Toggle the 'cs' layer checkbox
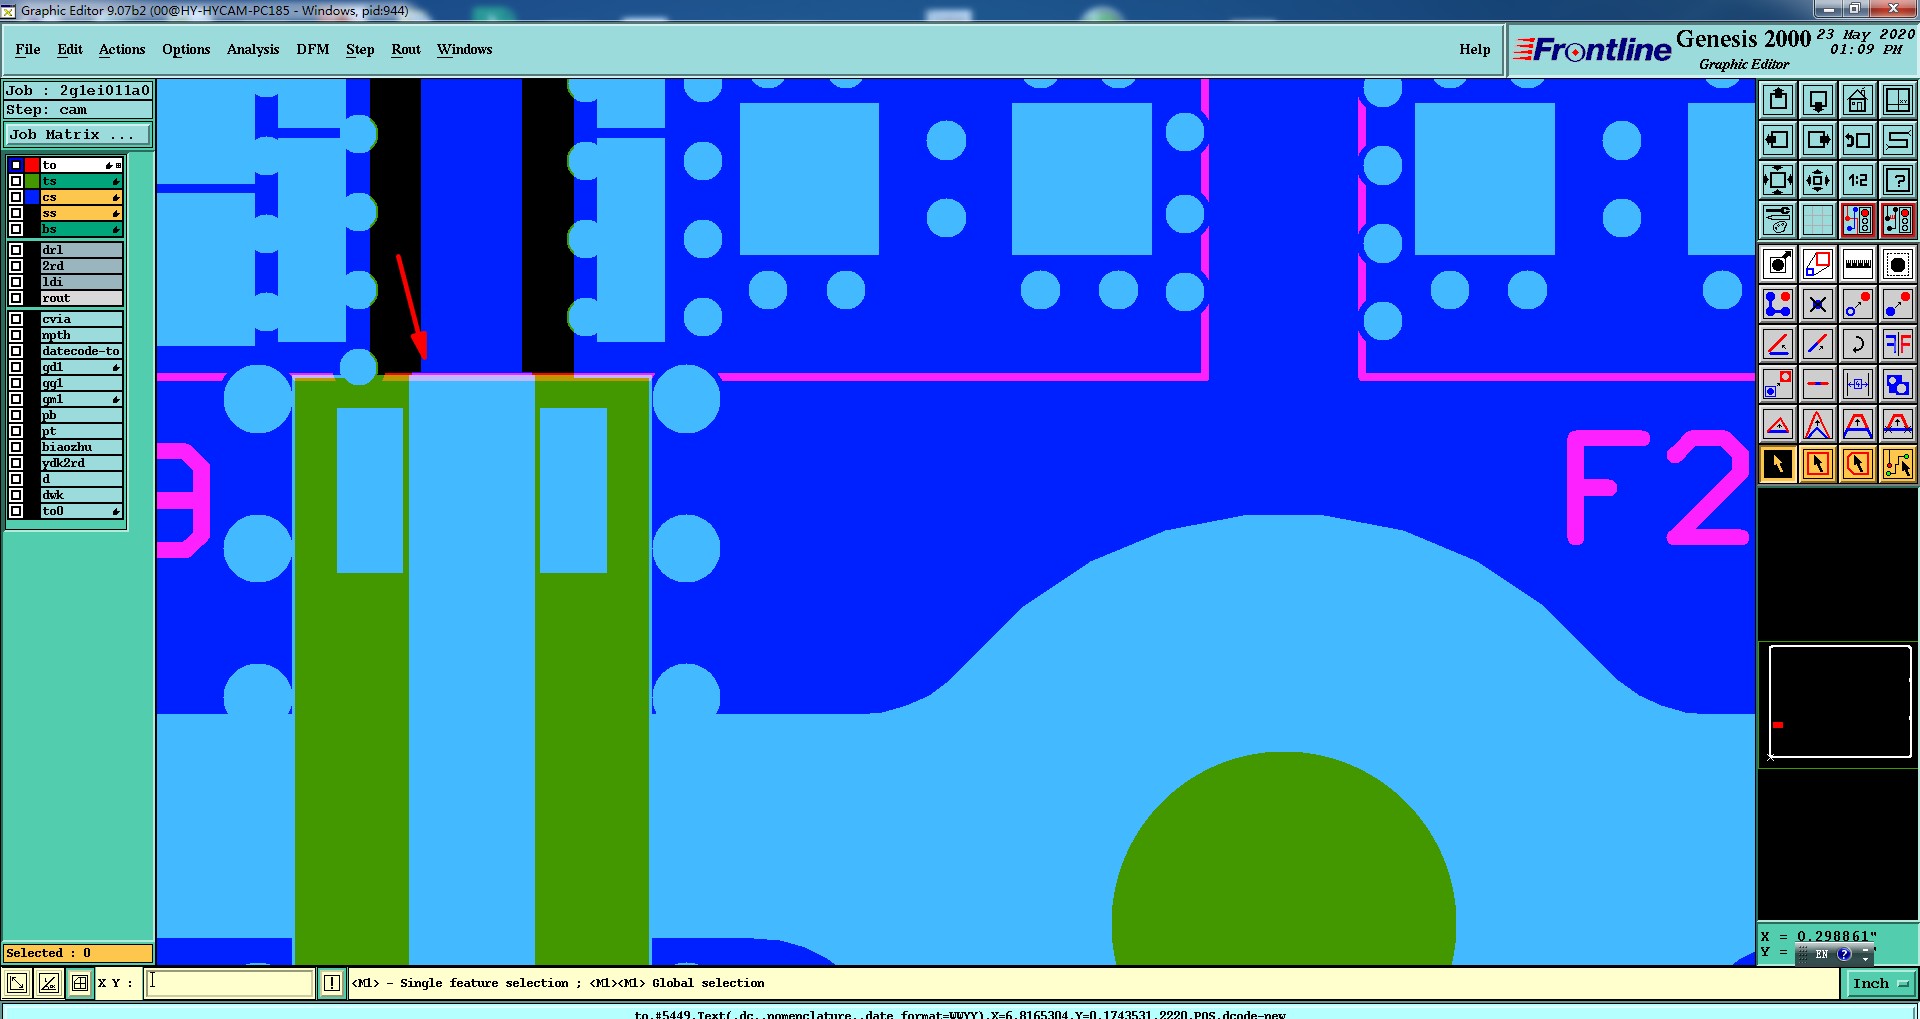This screenshot has width=1920, height=1019. pos(16,197)
